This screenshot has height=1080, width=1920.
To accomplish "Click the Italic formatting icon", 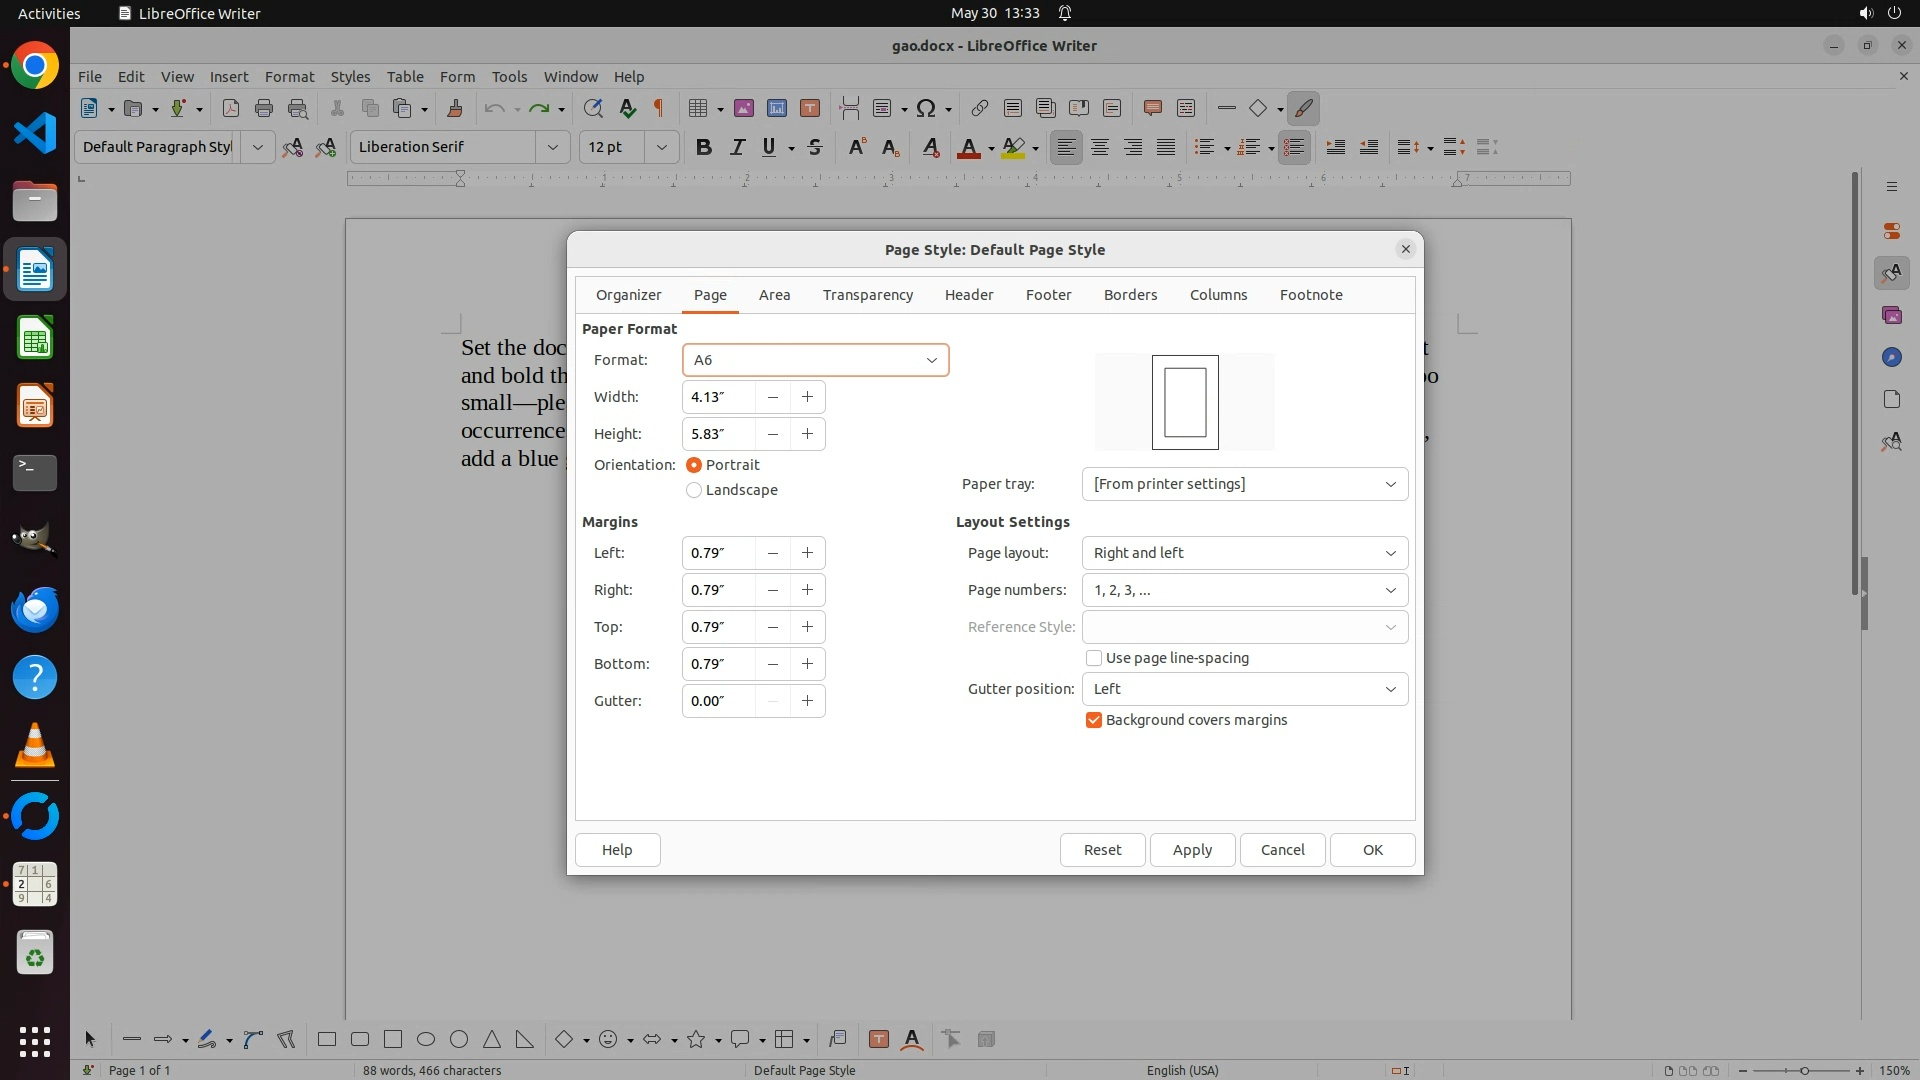I will 737,147.
